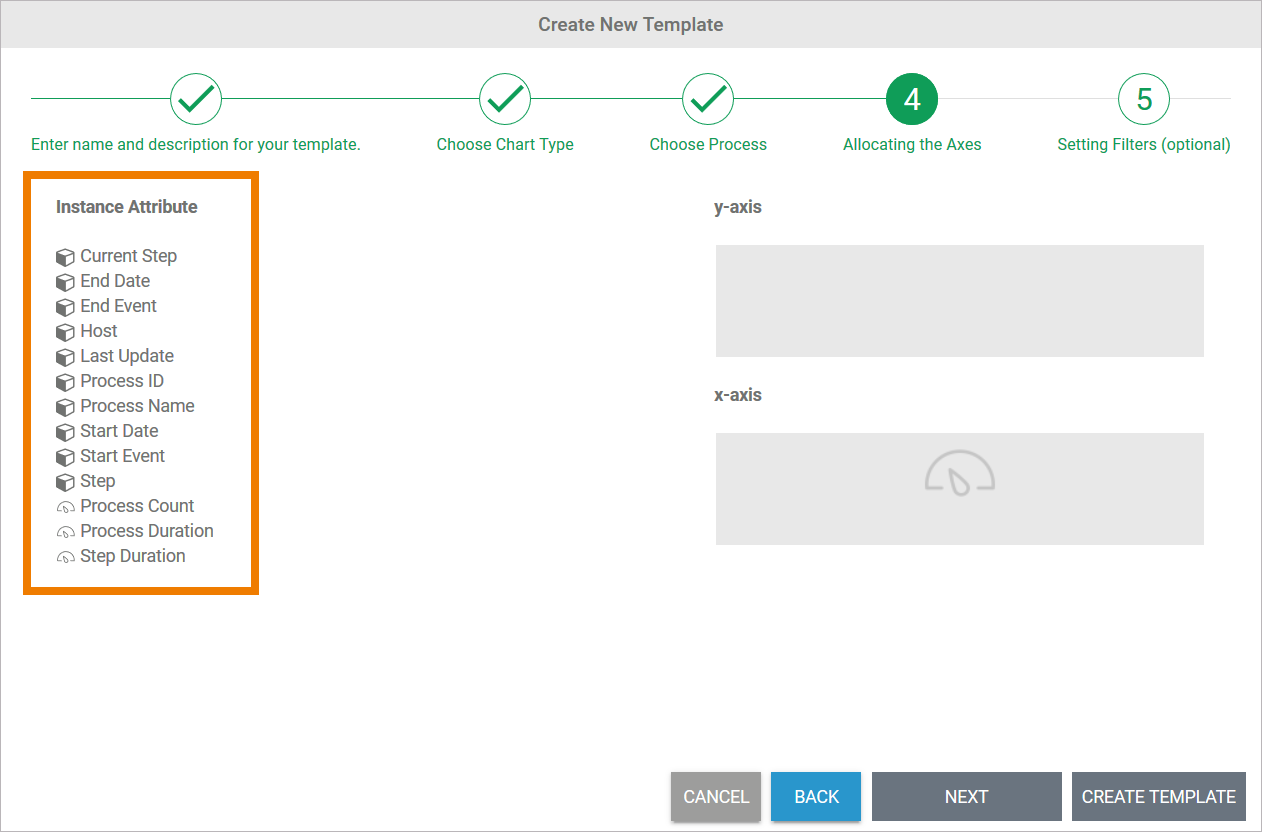Go to wizard step 1 checkmark circle
This screenshot has height=832, width=1262.
coord(196,99)
